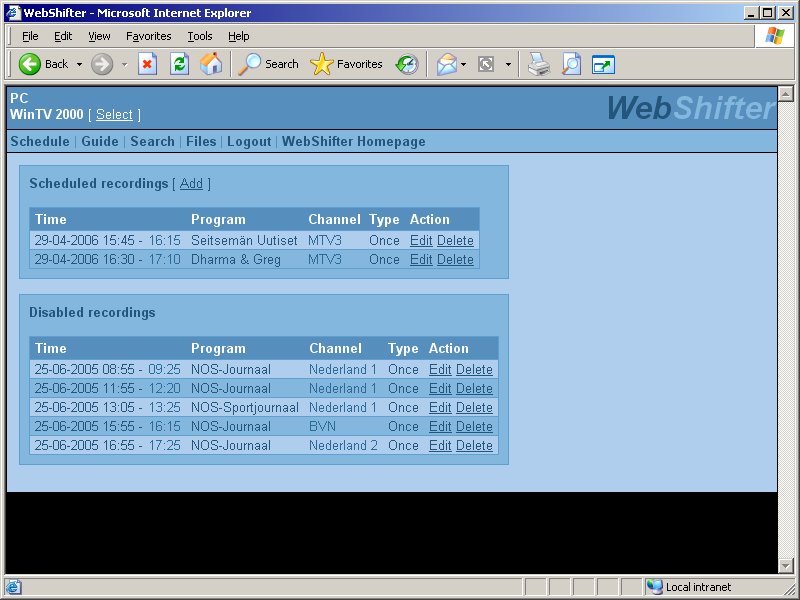Image resolution: width=800 pixels, height=600 pixels.
Task: Click the Refresh page icon
Action: 179,64
